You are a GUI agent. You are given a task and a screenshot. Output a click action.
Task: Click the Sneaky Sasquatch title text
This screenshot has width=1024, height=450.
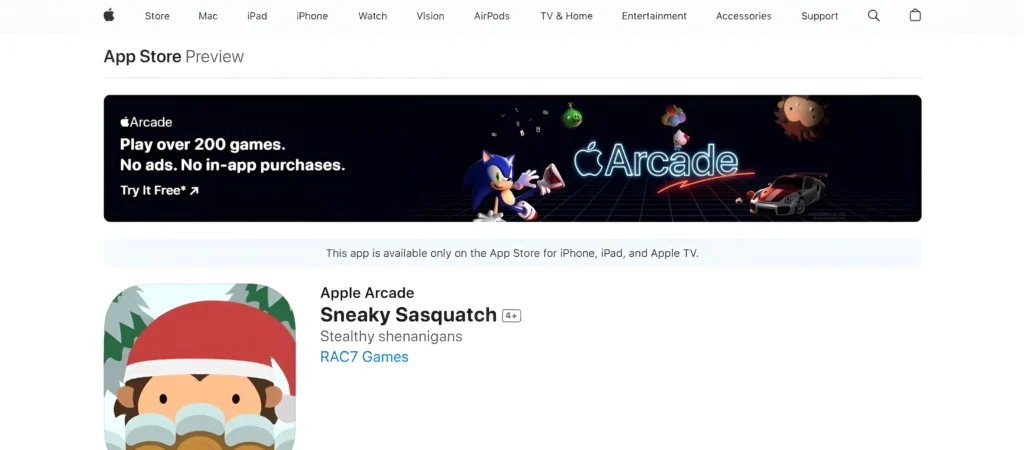pos(408,315)
